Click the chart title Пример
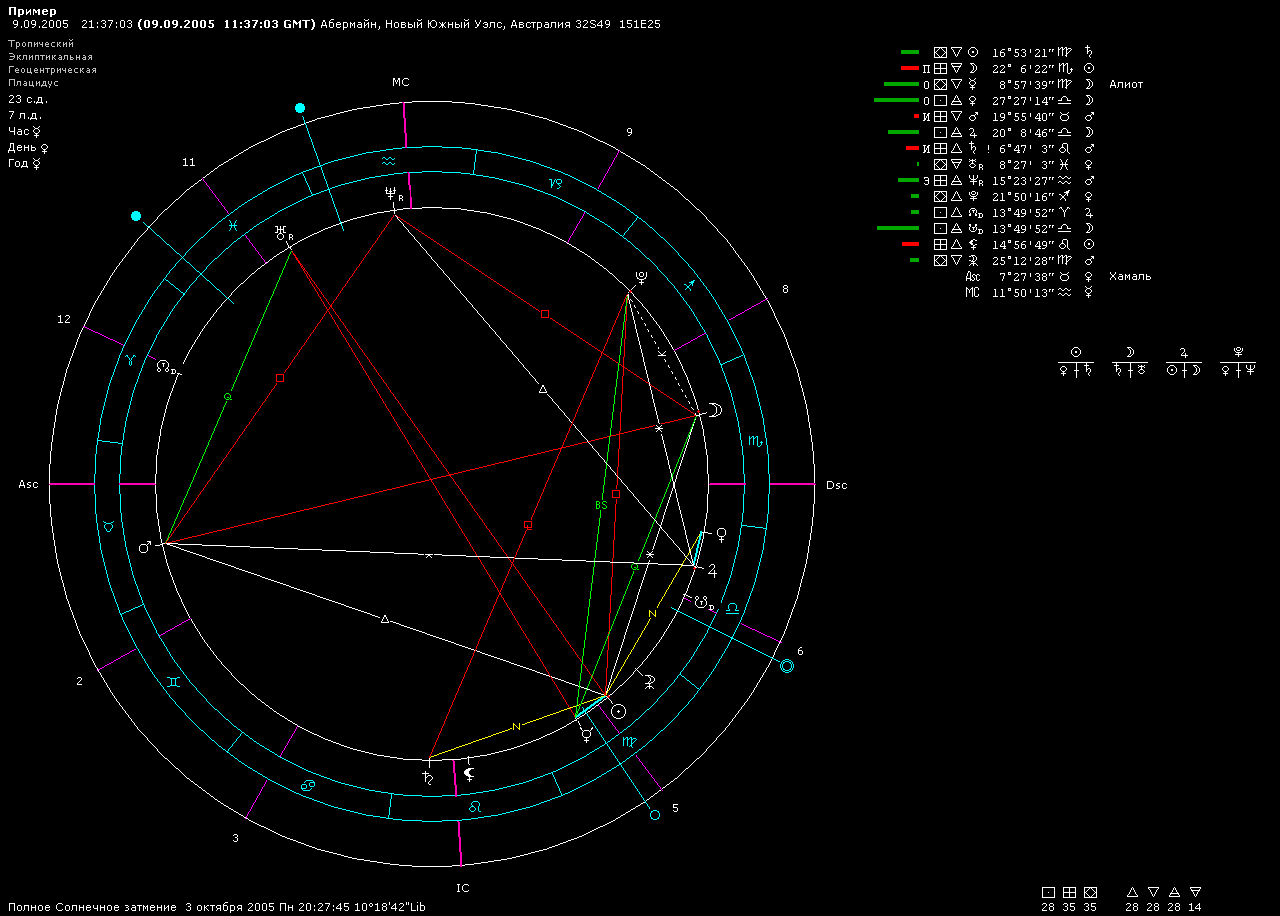This screenshot has width=1280, height=916. pos(33,11)
